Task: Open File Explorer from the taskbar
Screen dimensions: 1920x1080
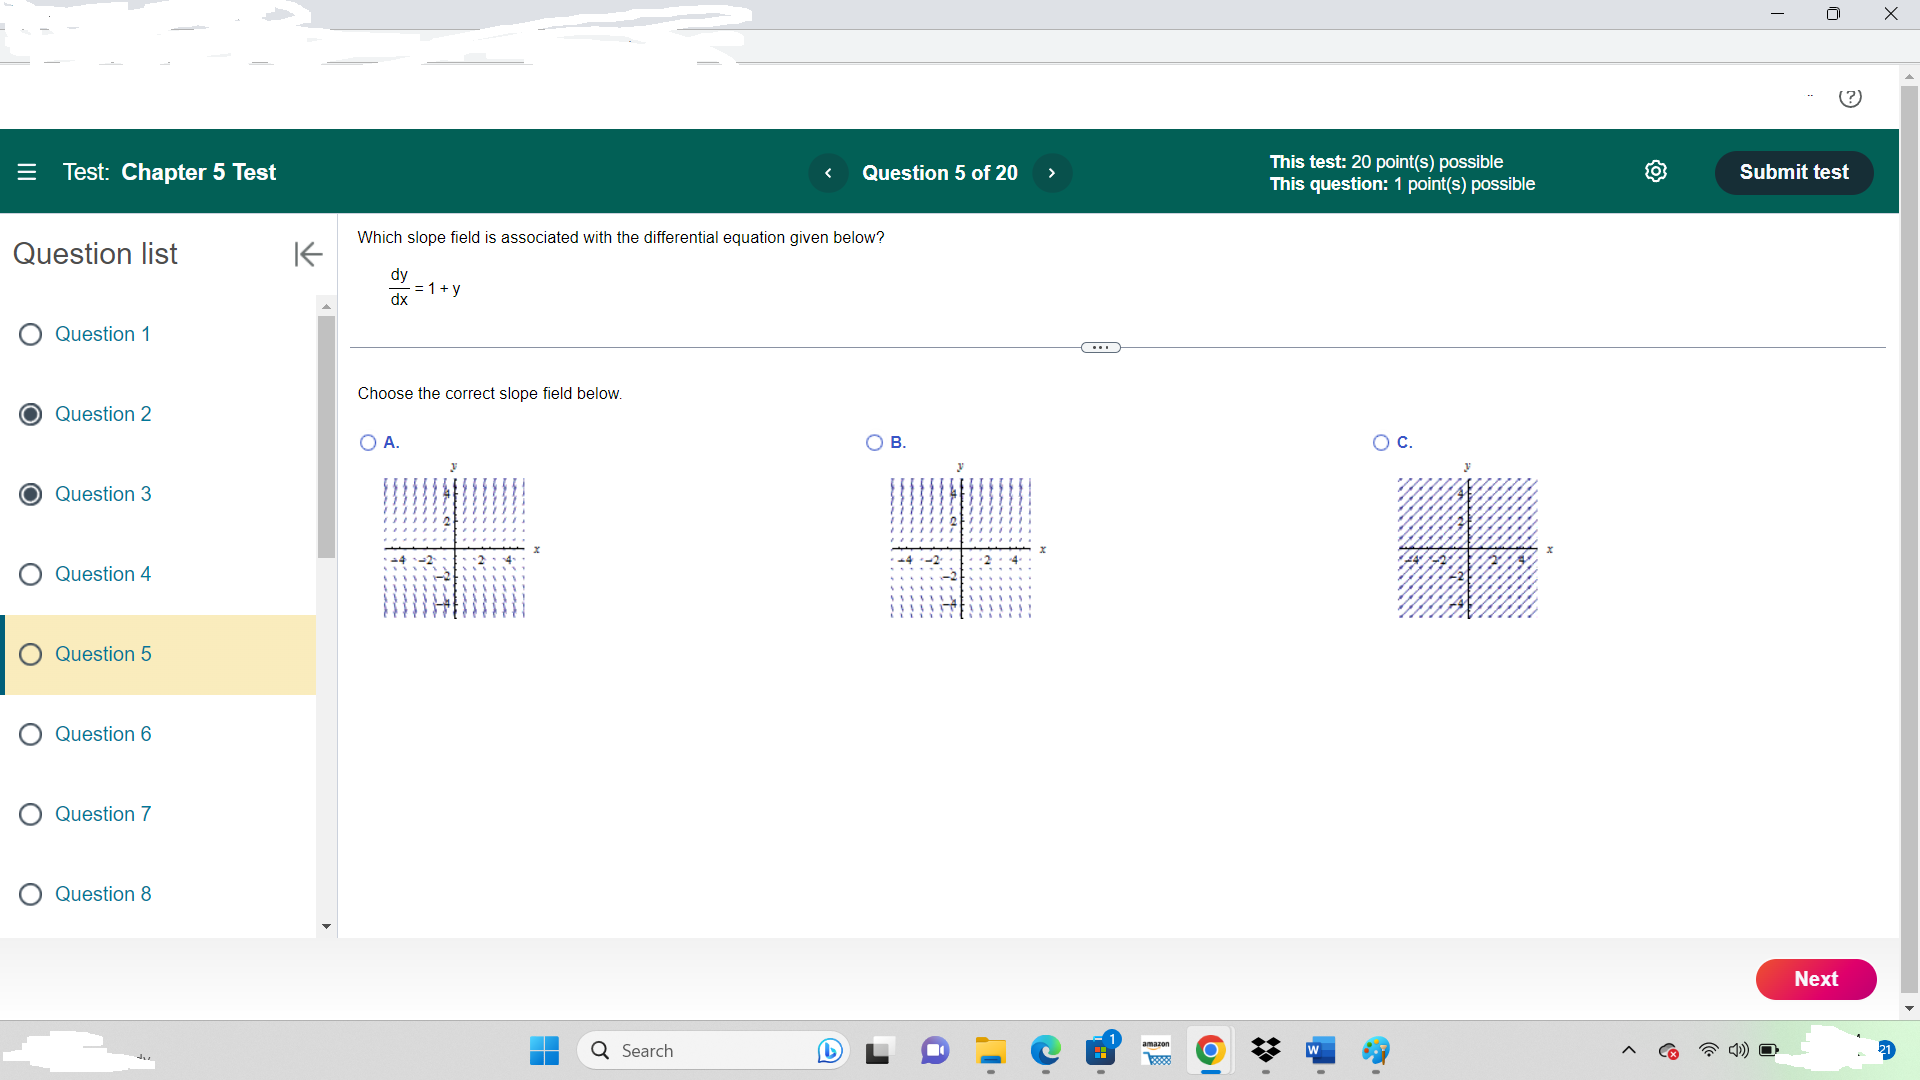Action: [x=990, y=1051]
